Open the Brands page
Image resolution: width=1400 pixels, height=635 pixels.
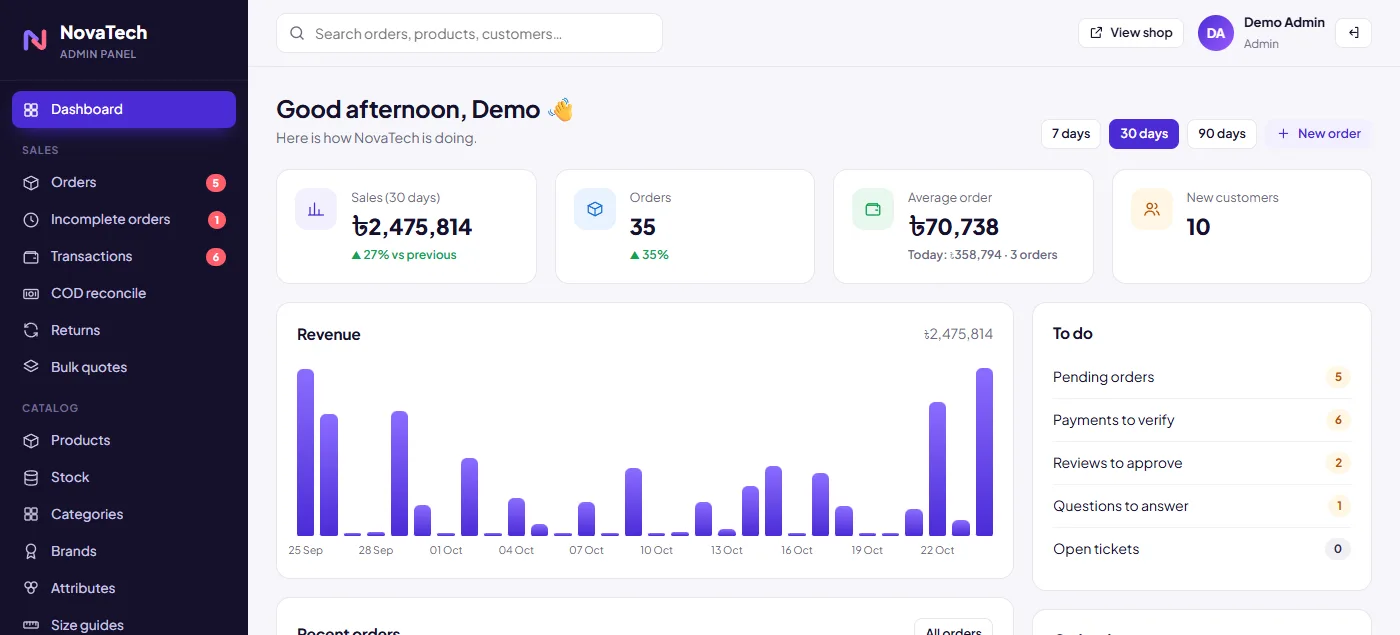pos(124,552)
